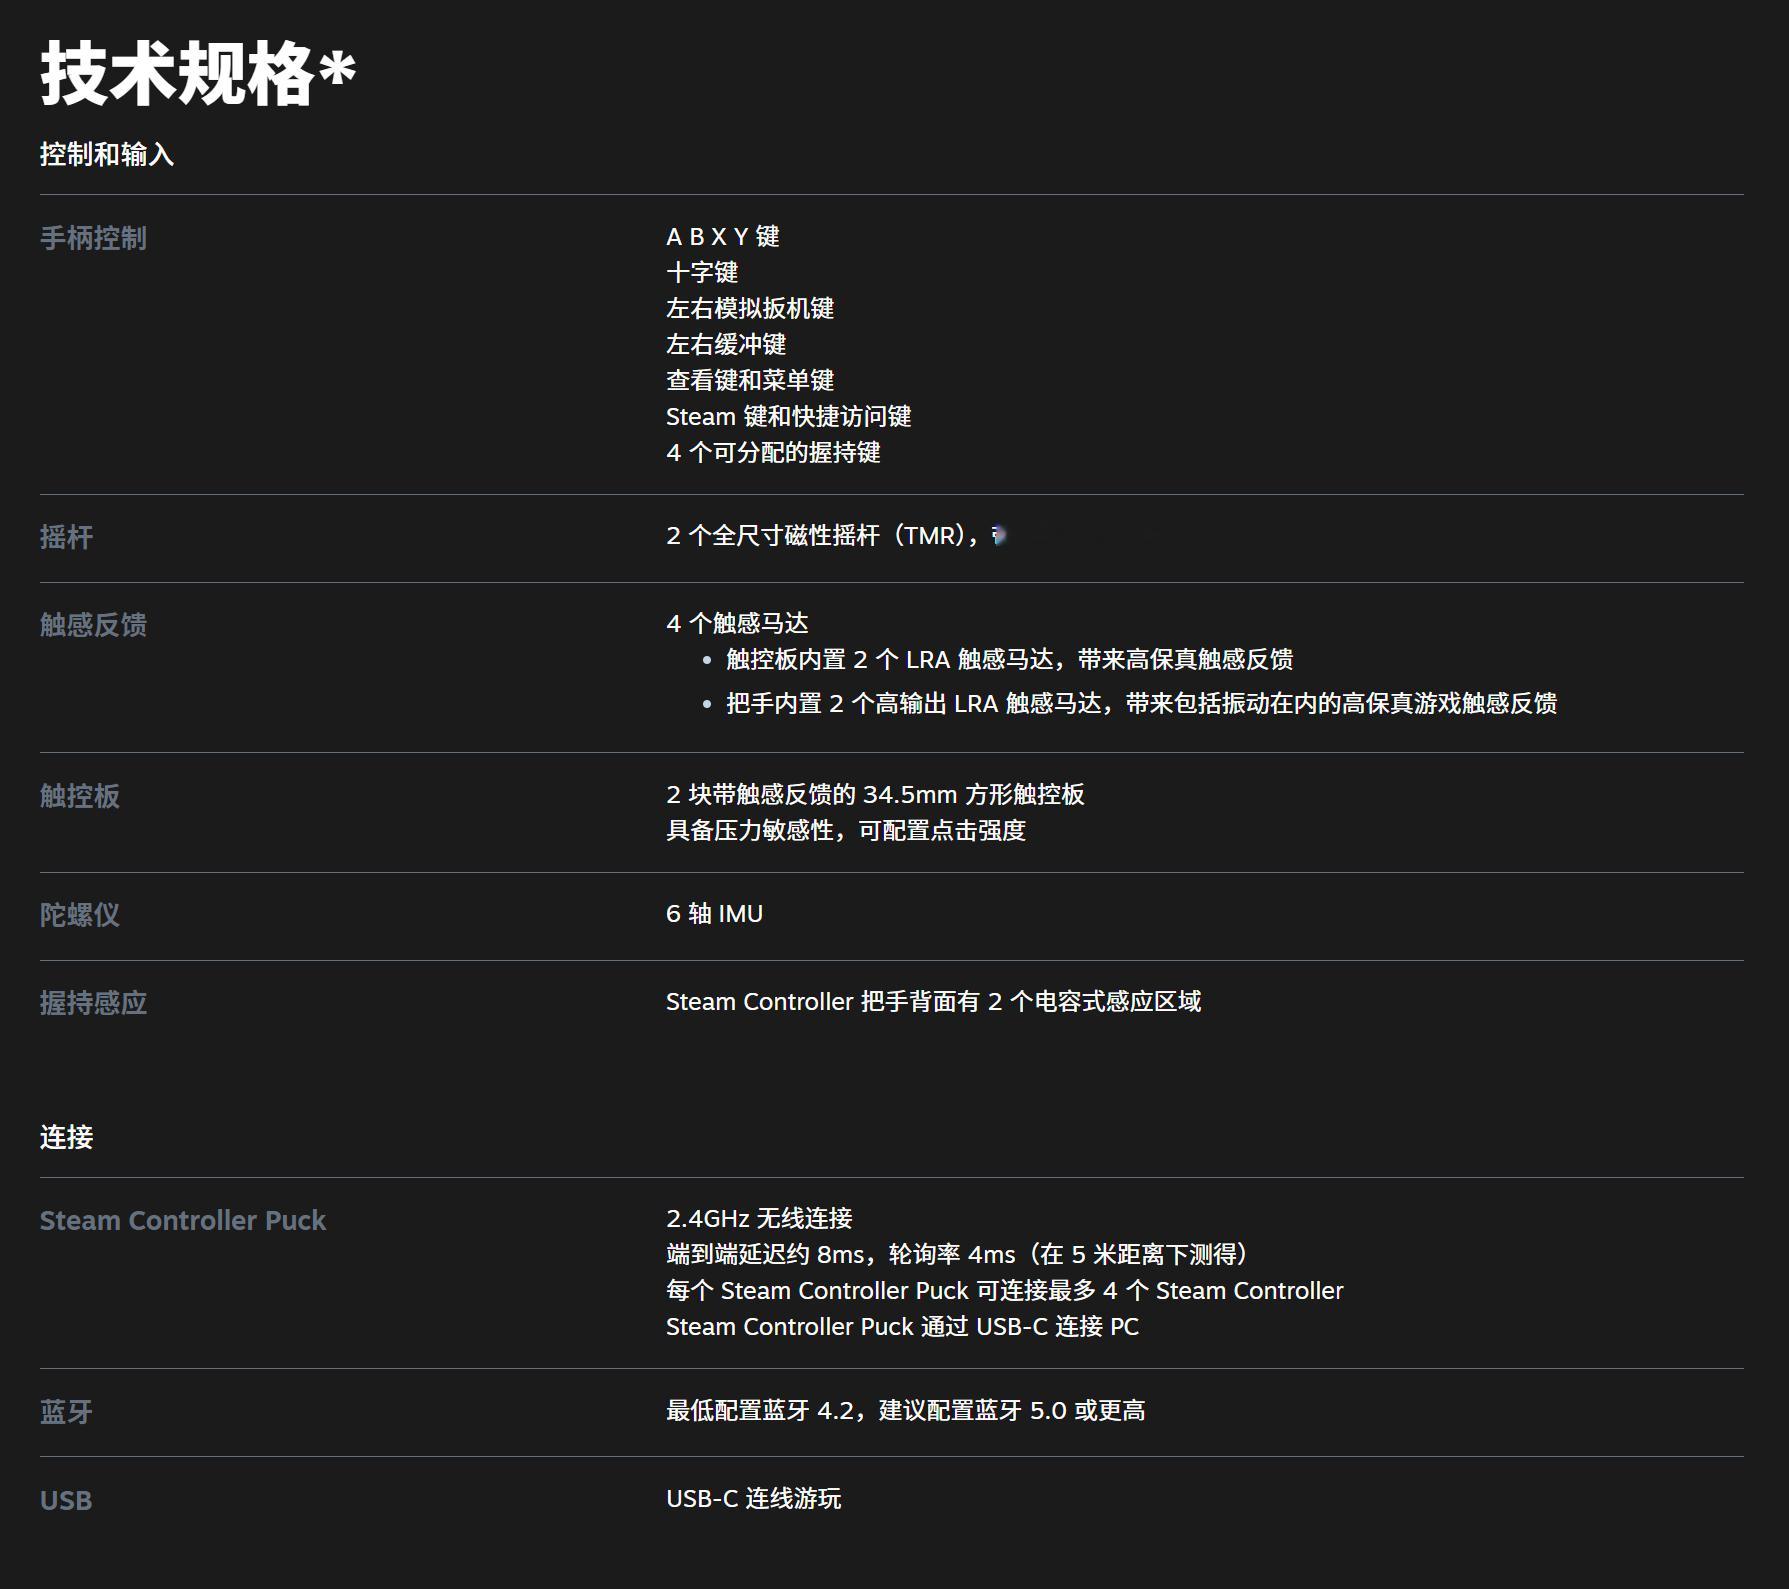
Task: Select the "陀螺仪" row label
Action: point(80,915)
